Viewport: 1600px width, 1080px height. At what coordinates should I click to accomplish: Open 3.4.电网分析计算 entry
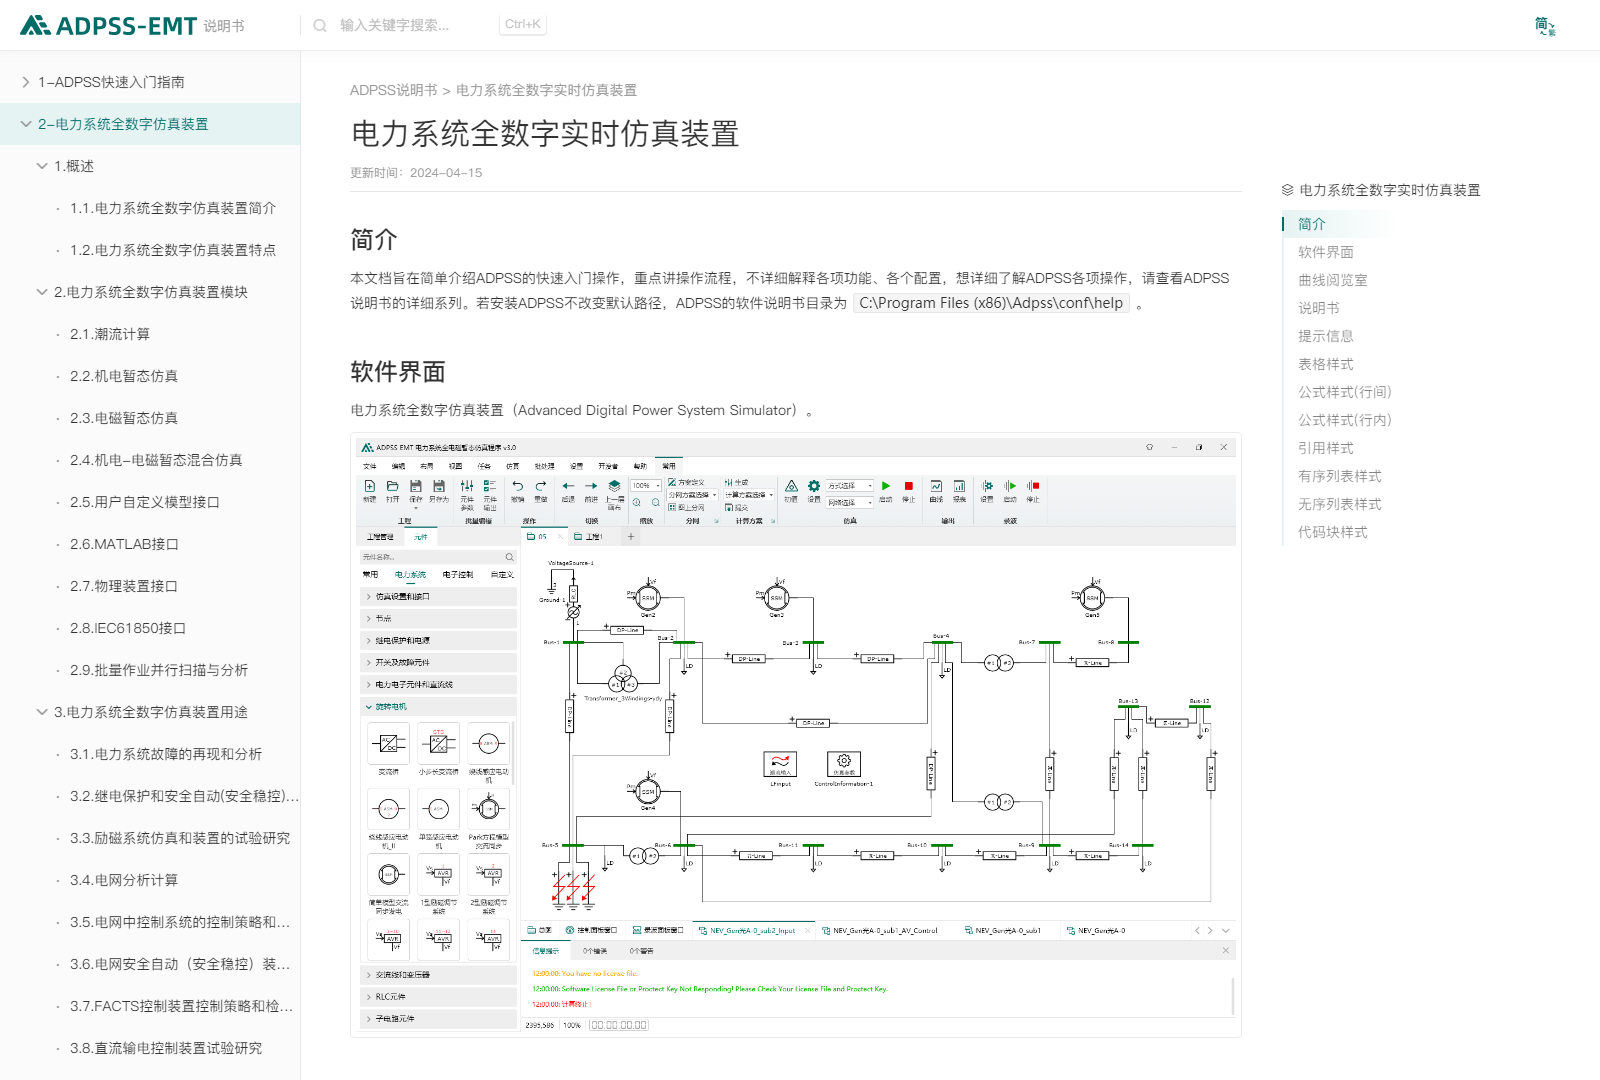(124, 880)
